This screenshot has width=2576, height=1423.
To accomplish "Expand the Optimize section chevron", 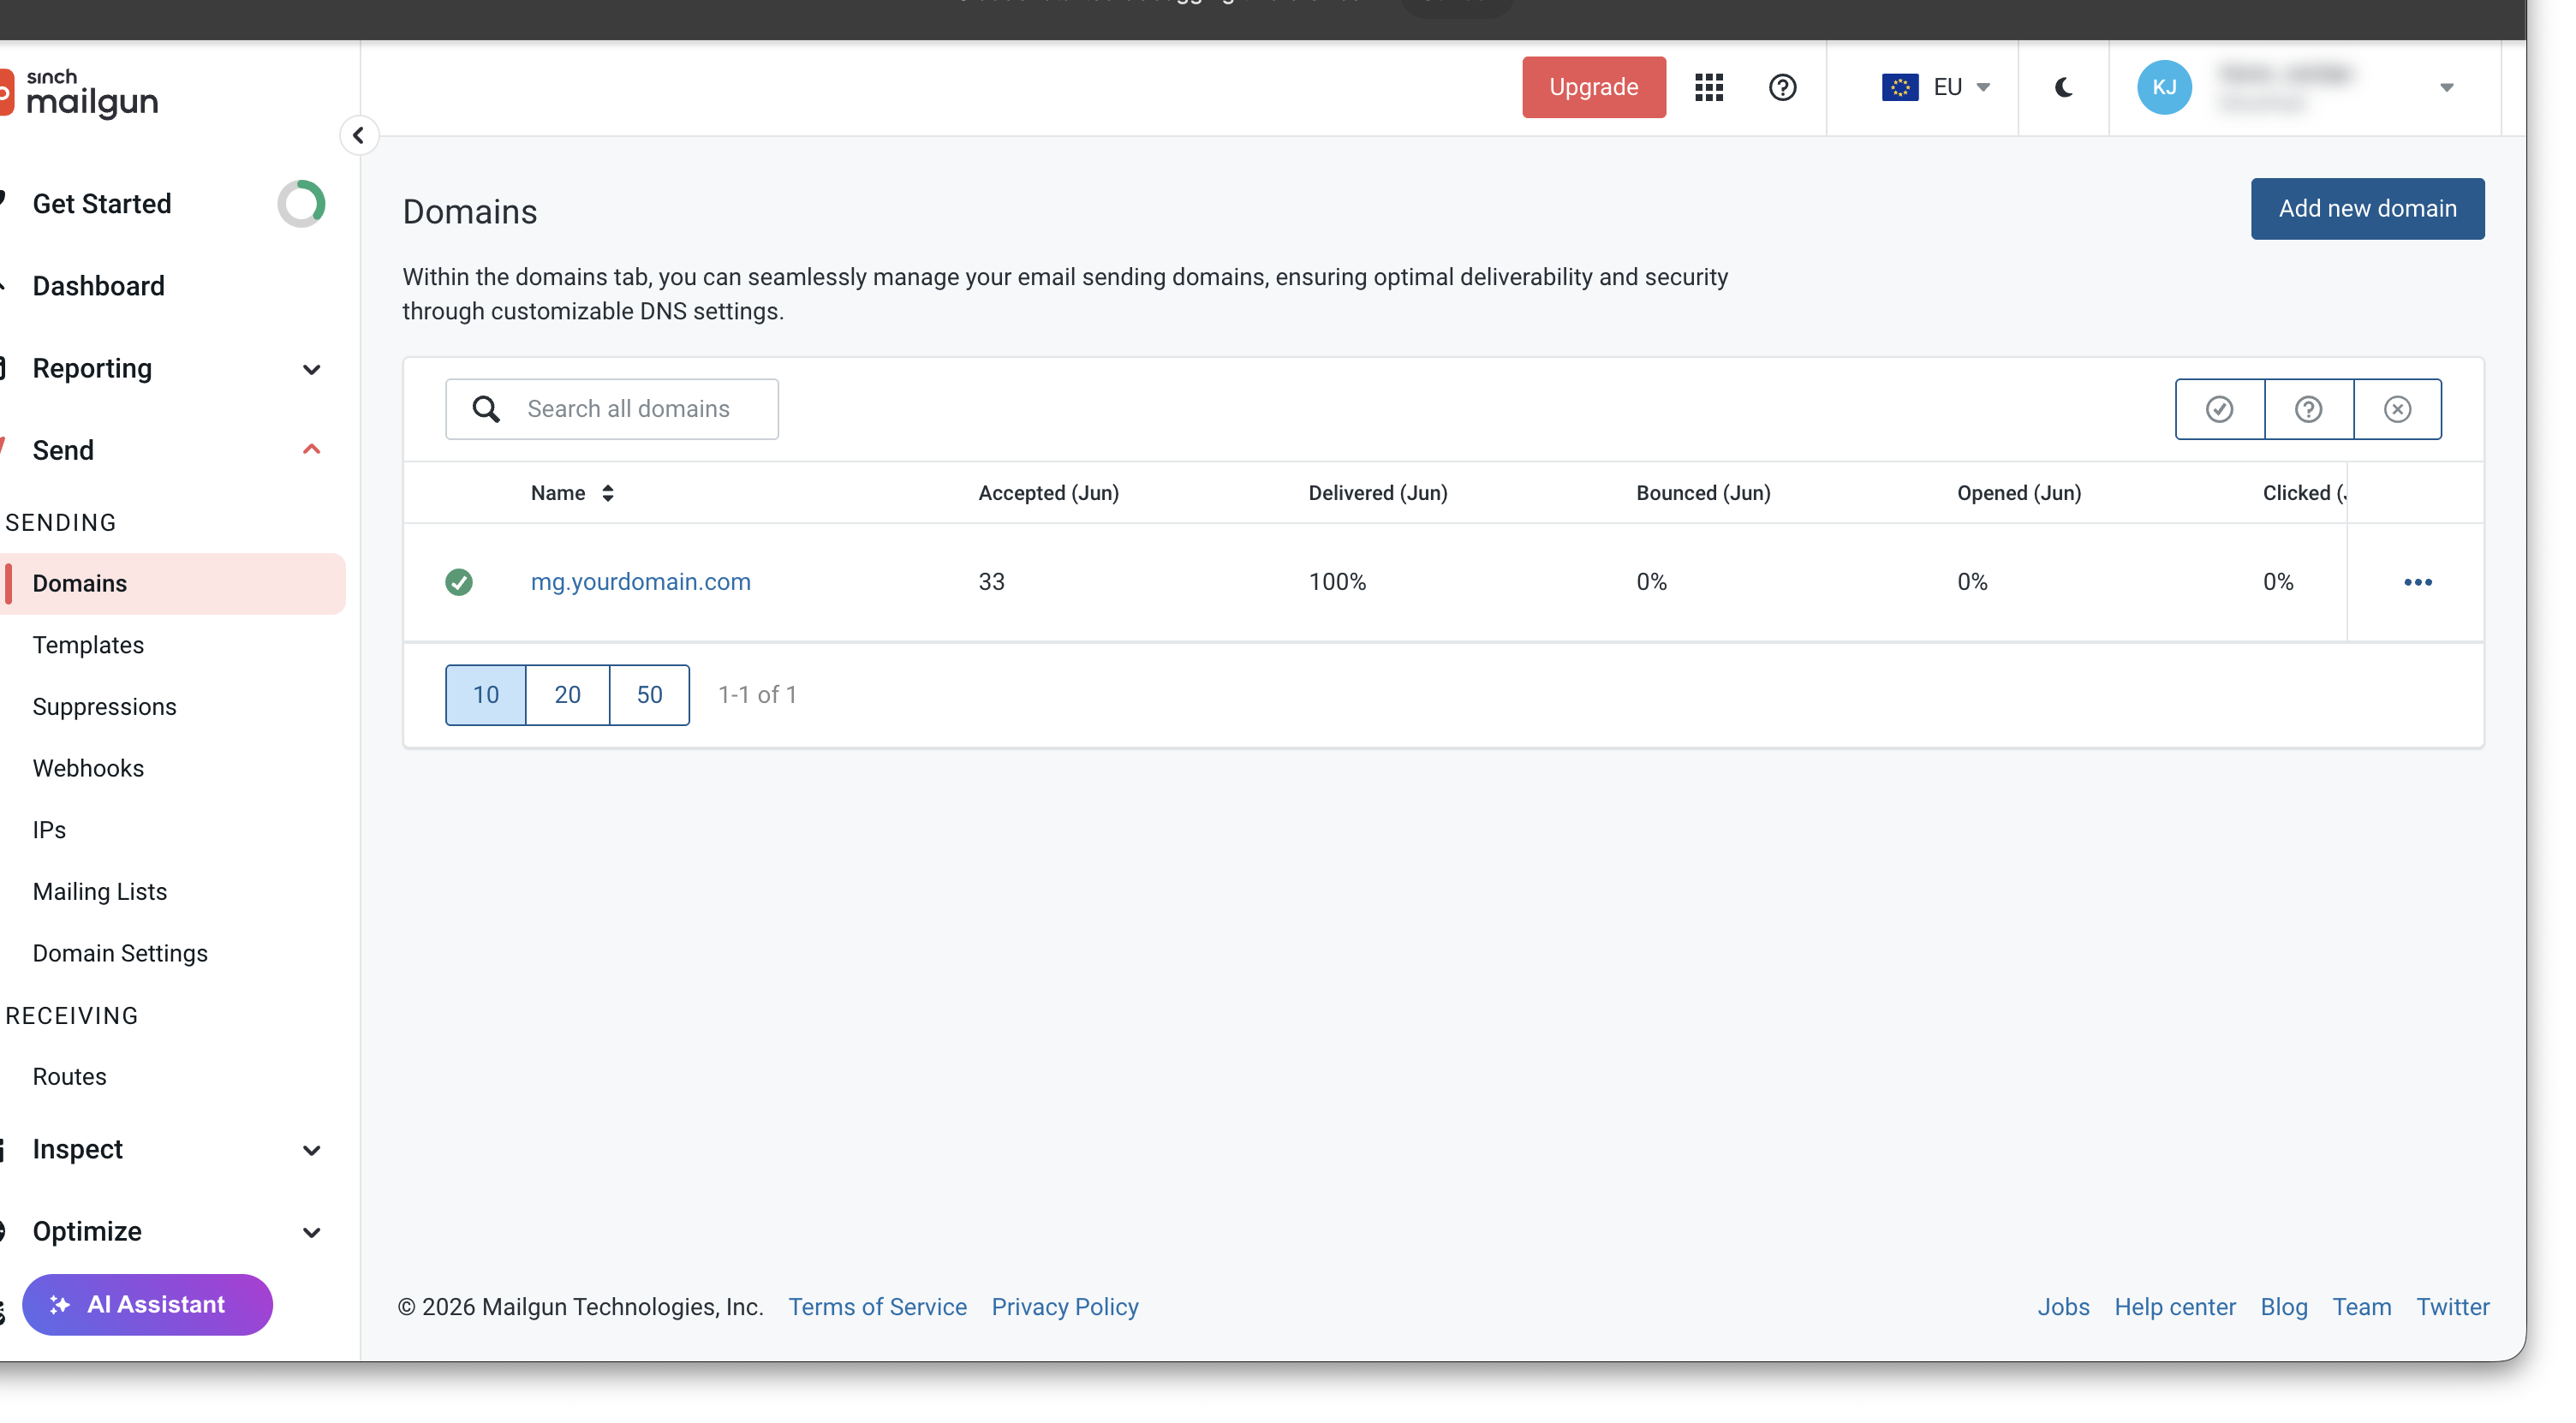I will click(x=311, y=1233).
